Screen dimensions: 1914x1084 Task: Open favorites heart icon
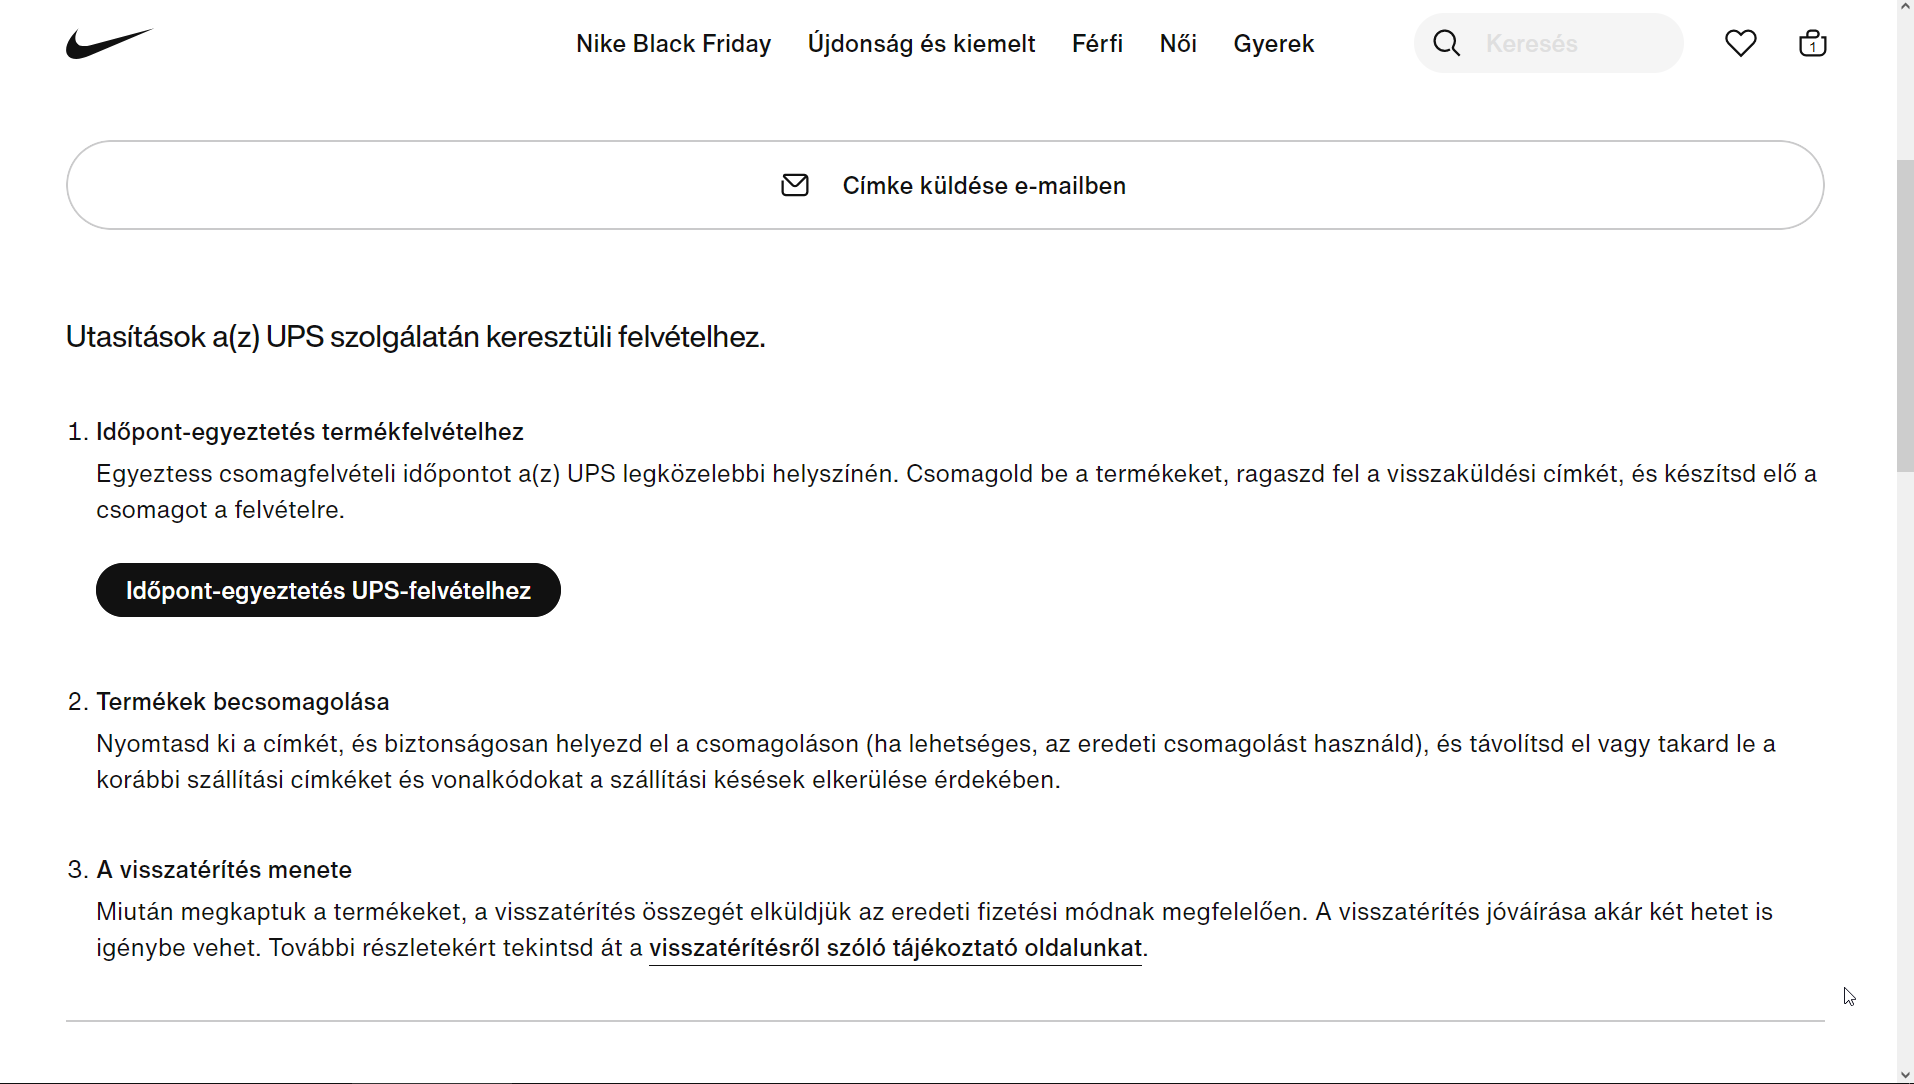1740,43
